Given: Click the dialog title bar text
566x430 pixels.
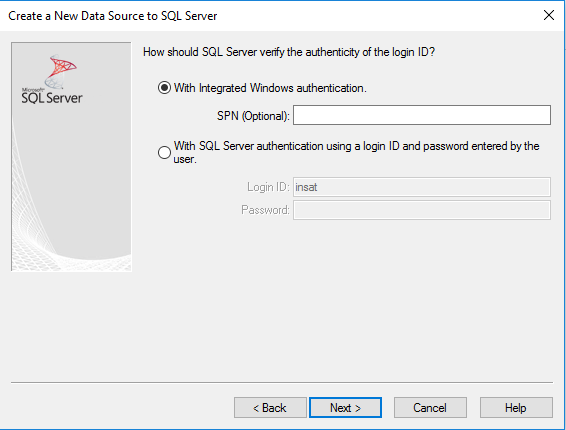Looking at the screenshot, I should (x=113, y=16).
